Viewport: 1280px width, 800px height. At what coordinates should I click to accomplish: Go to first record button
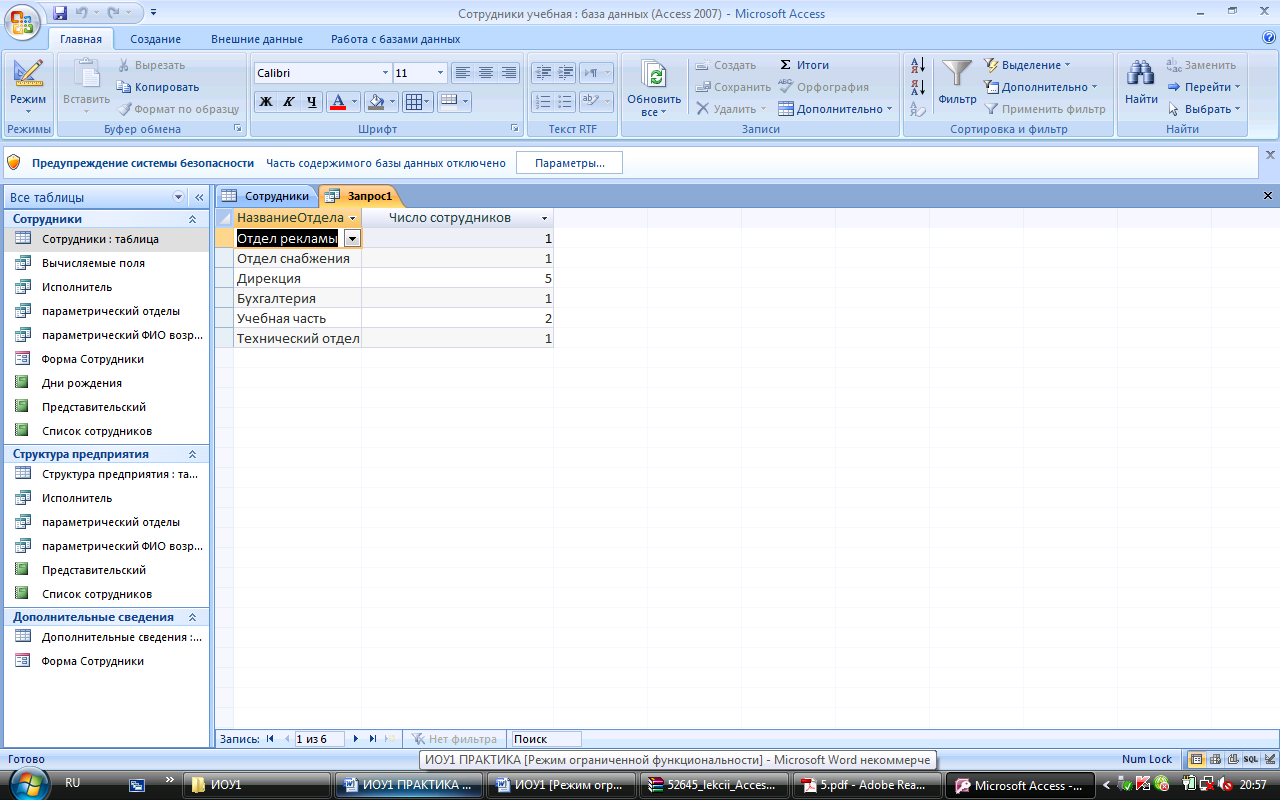(270, 739)
